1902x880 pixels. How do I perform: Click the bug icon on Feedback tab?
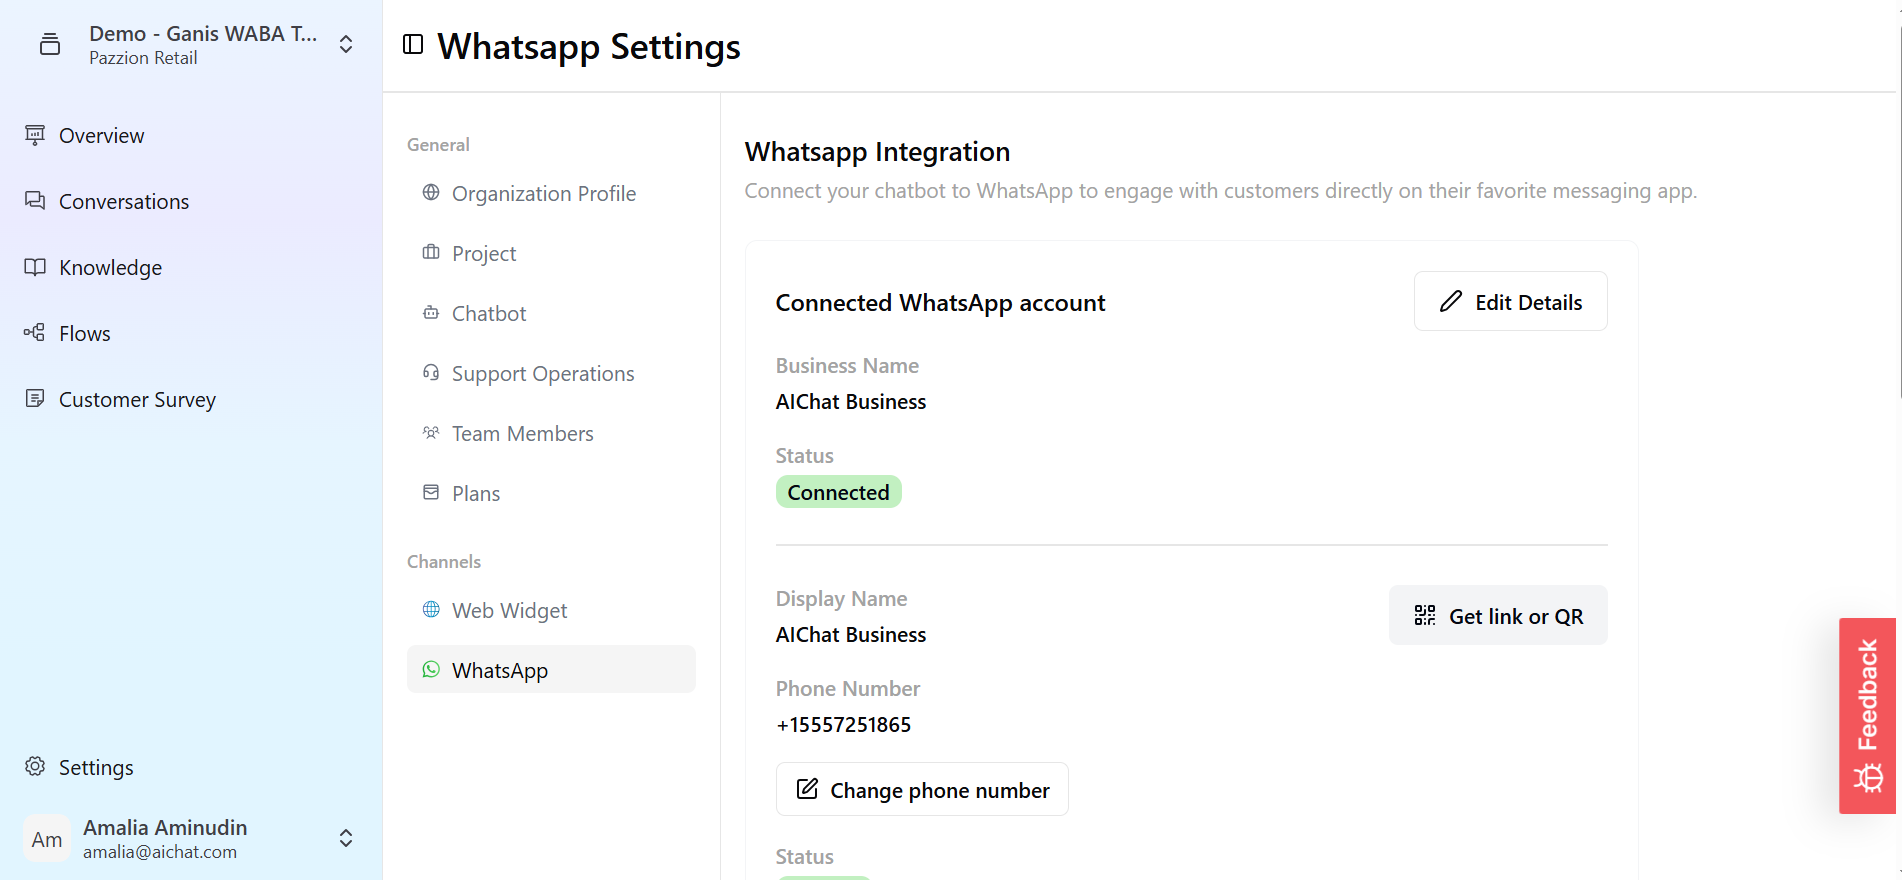pos(1868,778)
